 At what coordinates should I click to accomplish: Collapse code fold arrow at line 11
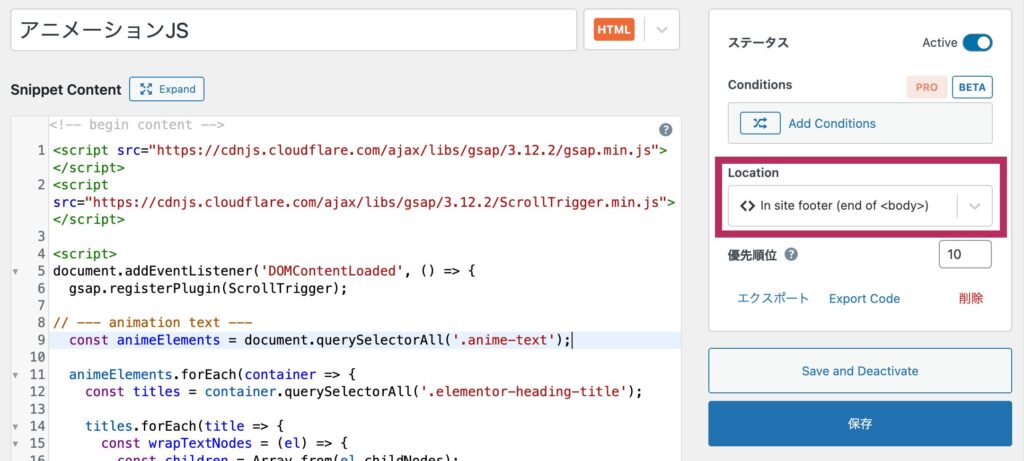click(15, 375)
